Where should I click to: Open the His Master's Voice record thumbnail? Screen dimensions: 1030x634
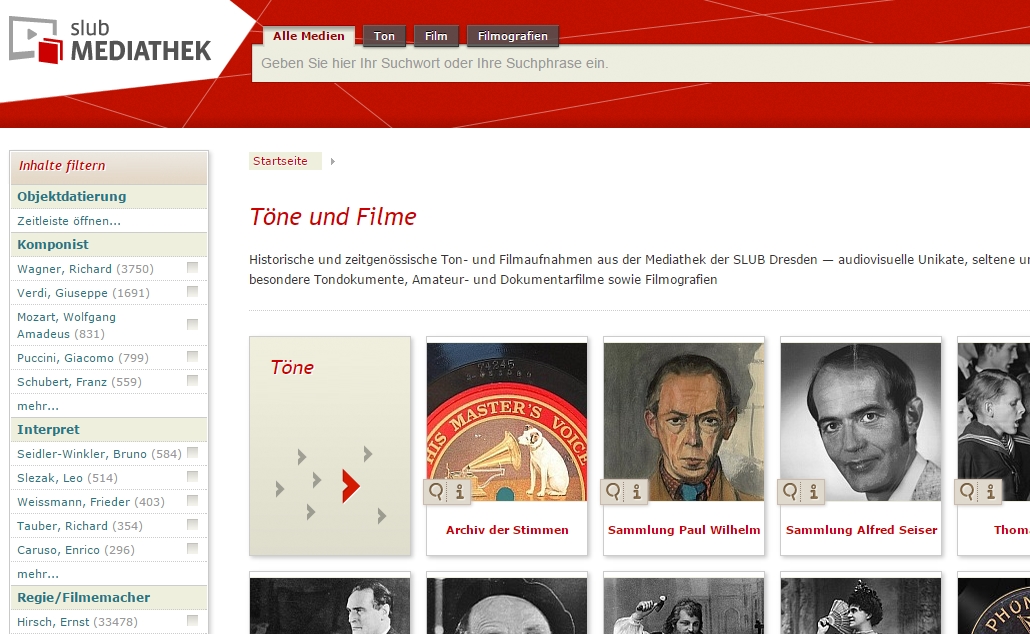point(507,422)
